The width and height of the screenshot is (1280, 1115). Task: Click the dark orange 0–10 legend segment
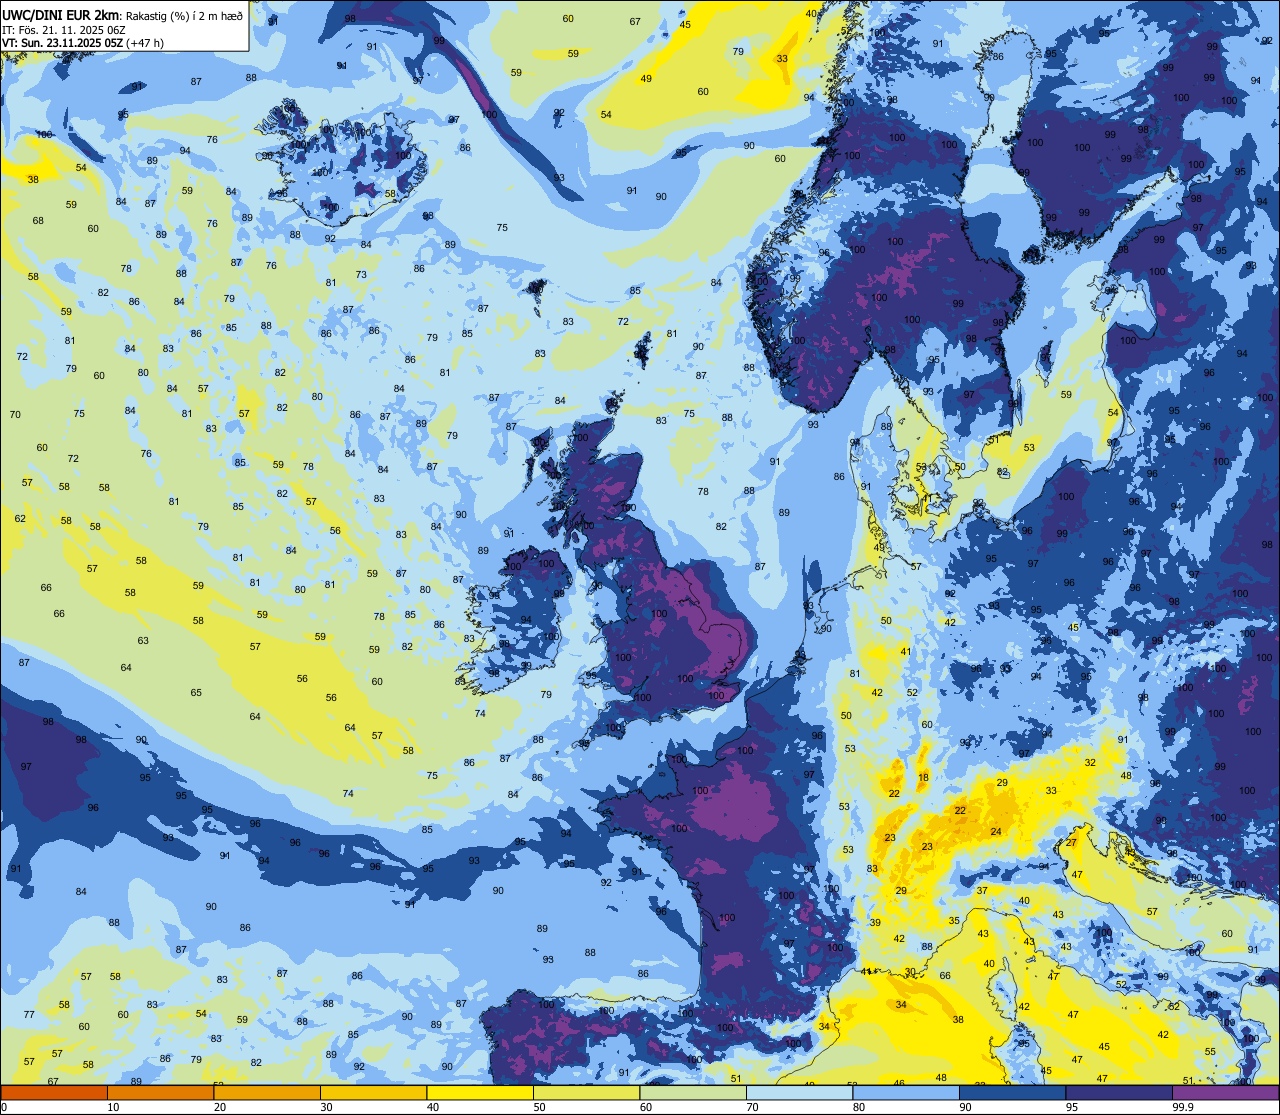pos(54,1092)
